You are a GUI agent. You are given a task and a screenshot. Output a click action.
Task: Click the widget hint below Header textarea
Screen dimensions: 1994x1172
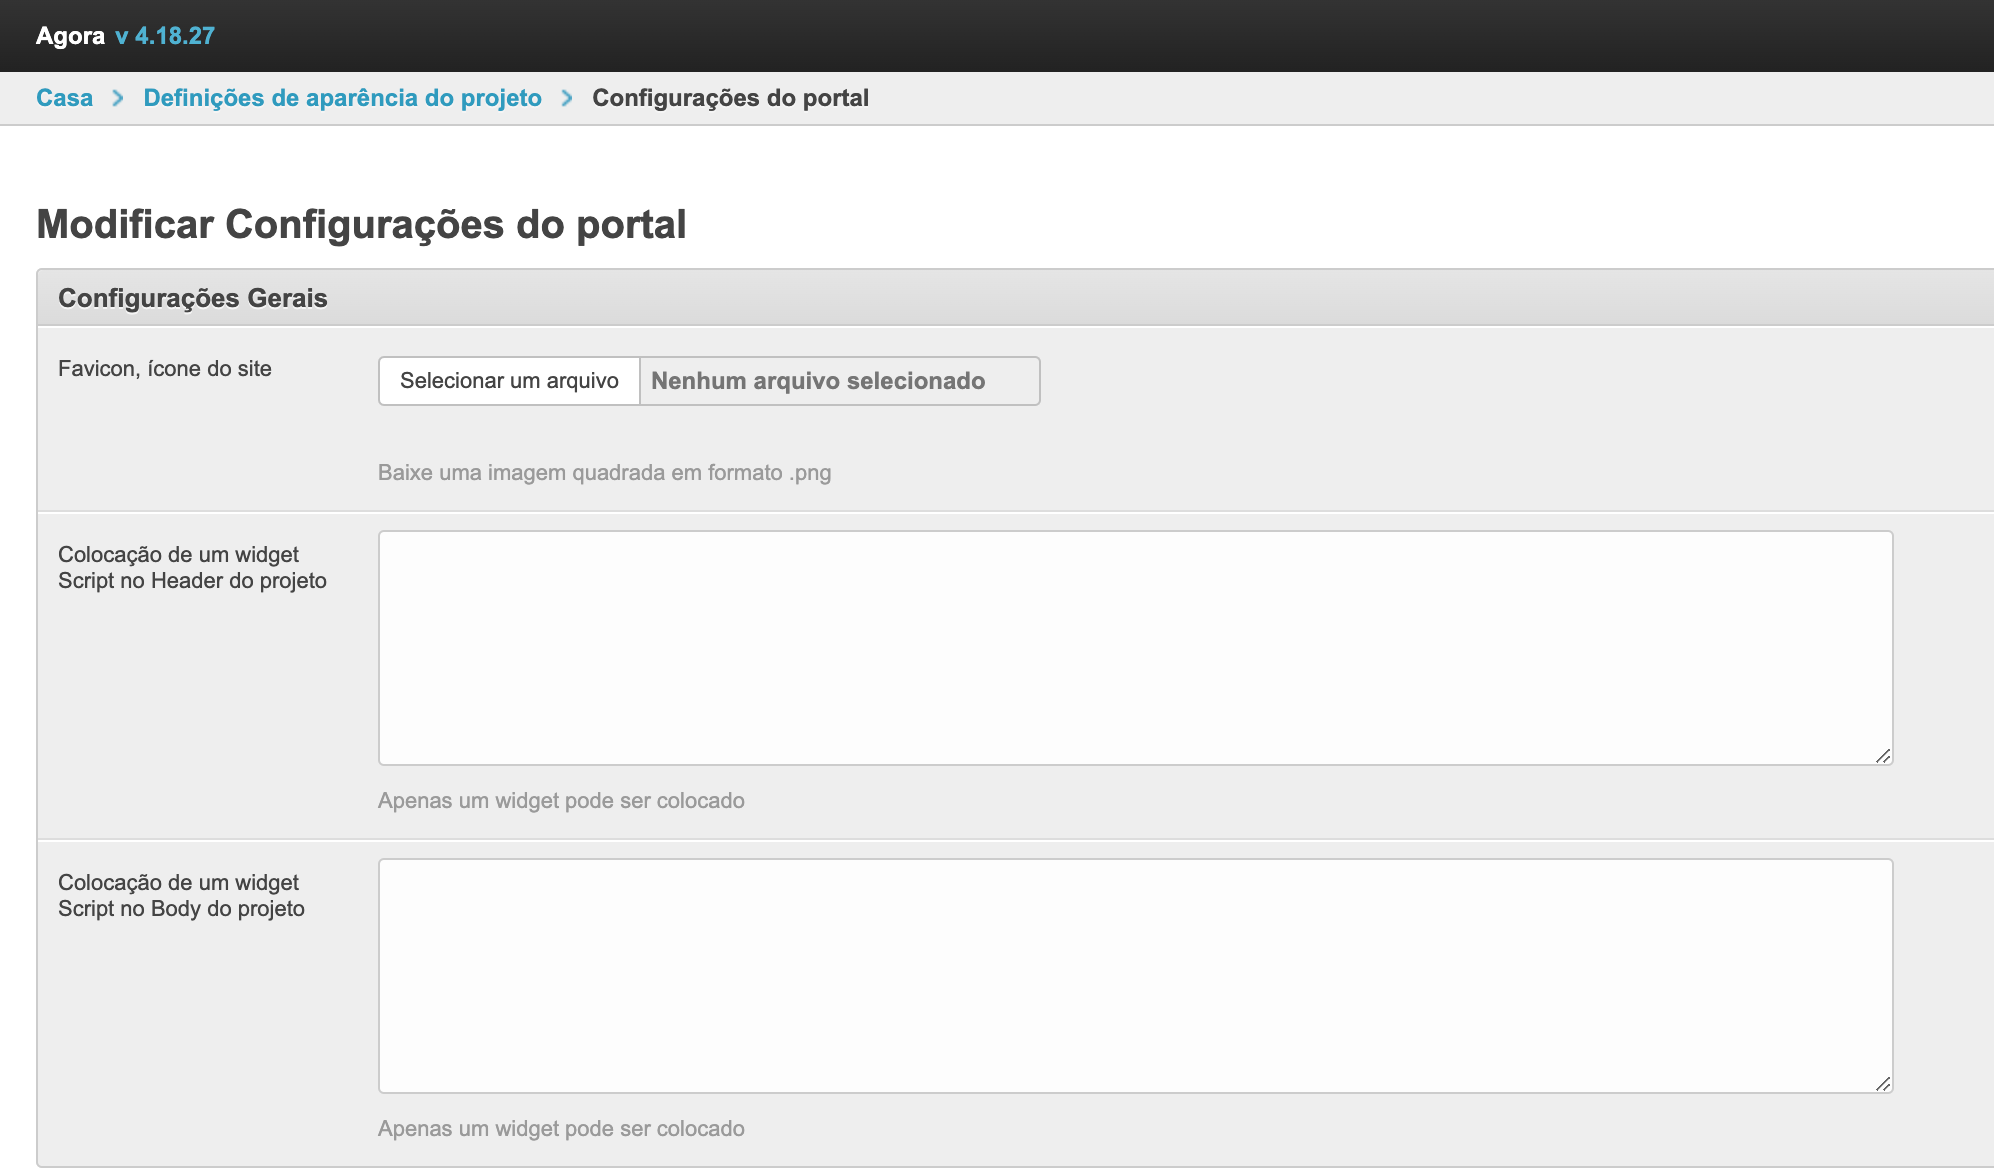tap(561, 801)
